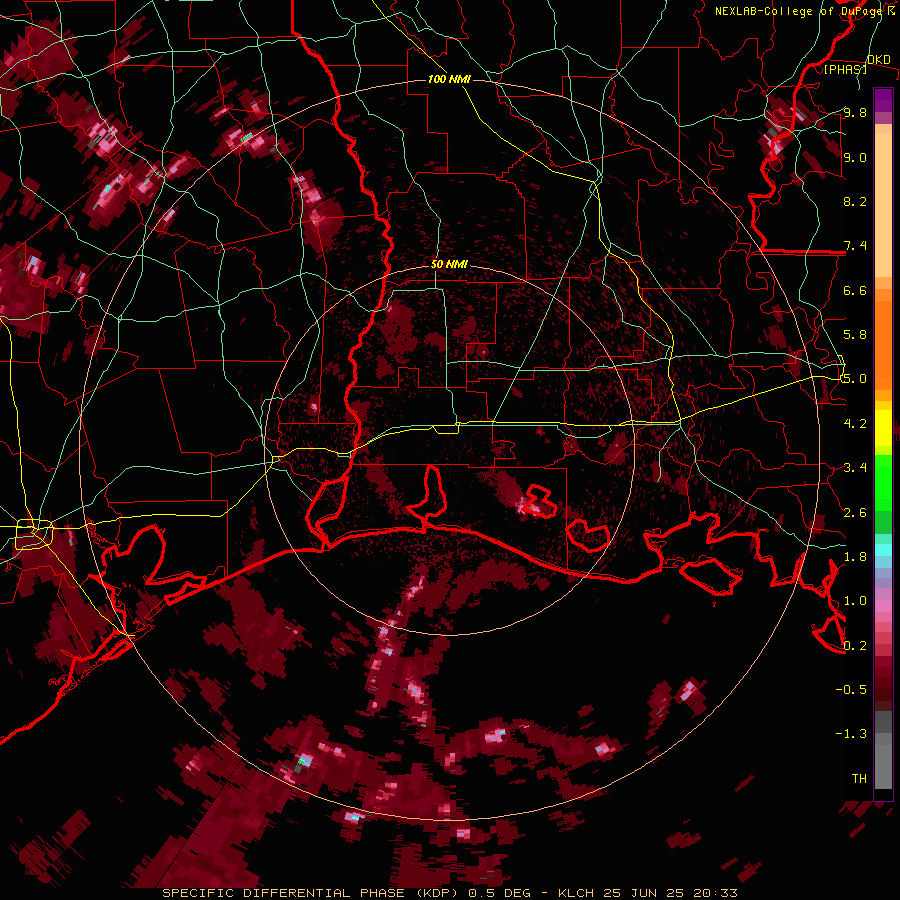
Task: Click the yellow segment of the color bar
Action: [883, 428]
